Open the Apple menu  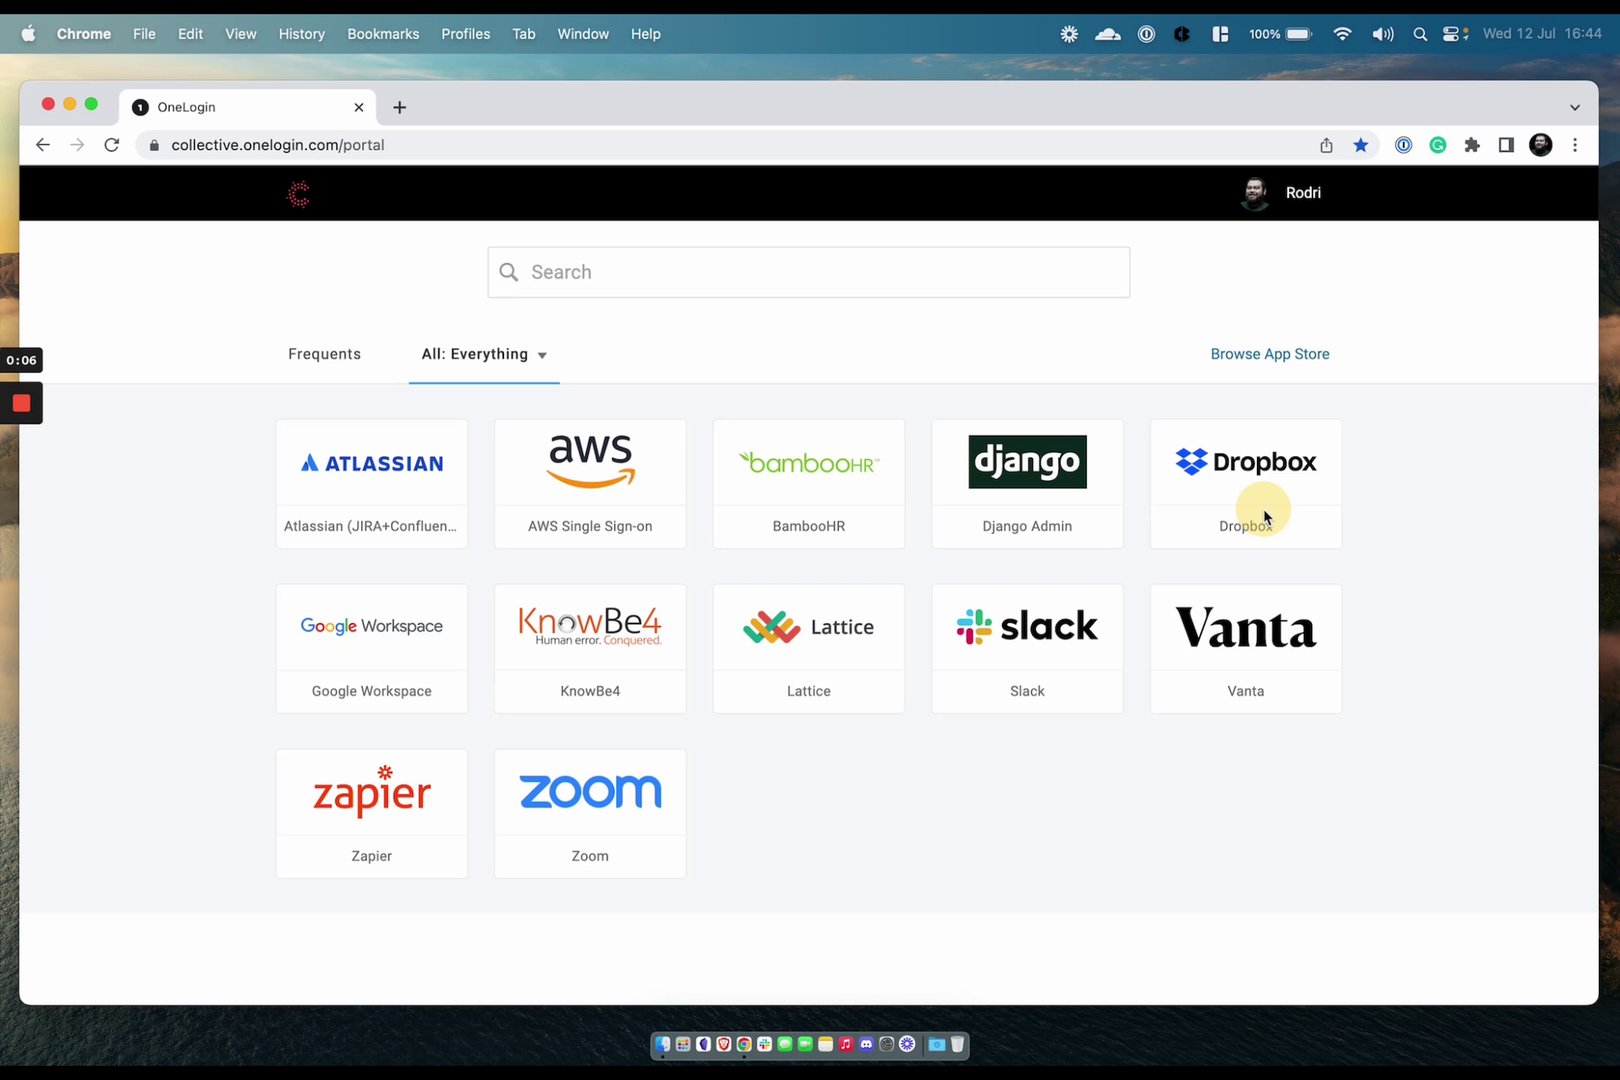[x=28, y=34]
